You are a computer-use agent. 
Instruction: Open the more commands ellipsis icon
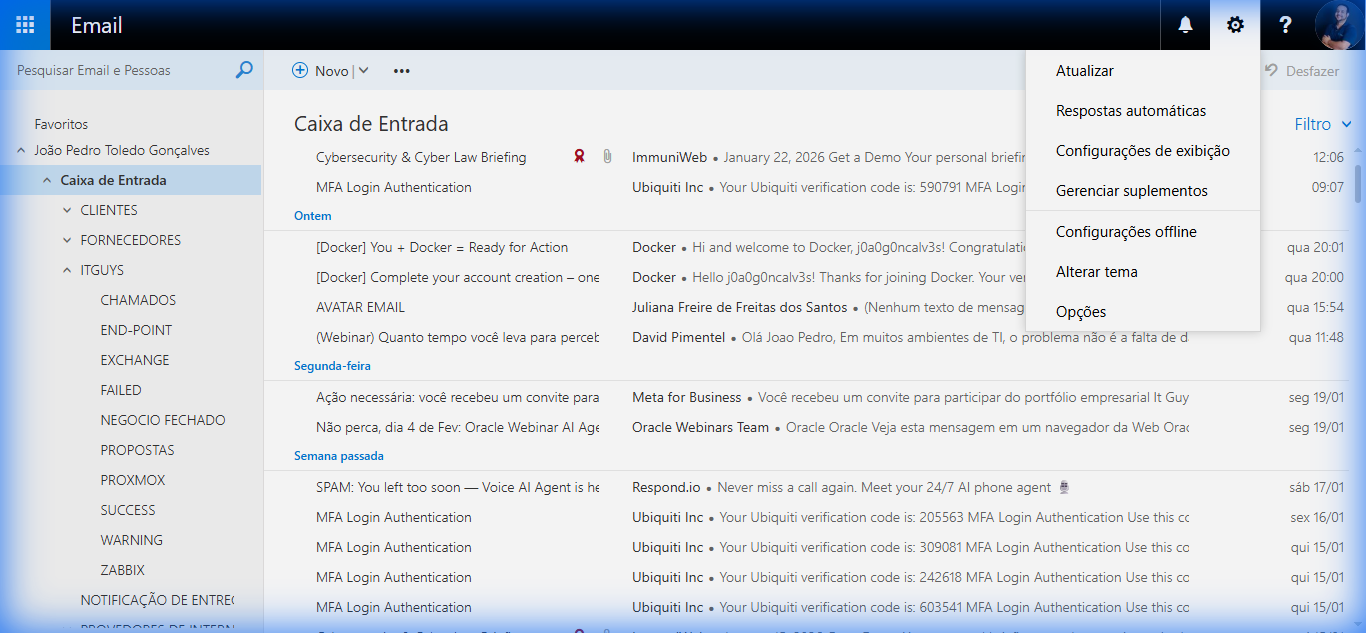pyautogui.click(x=401, y=70)
